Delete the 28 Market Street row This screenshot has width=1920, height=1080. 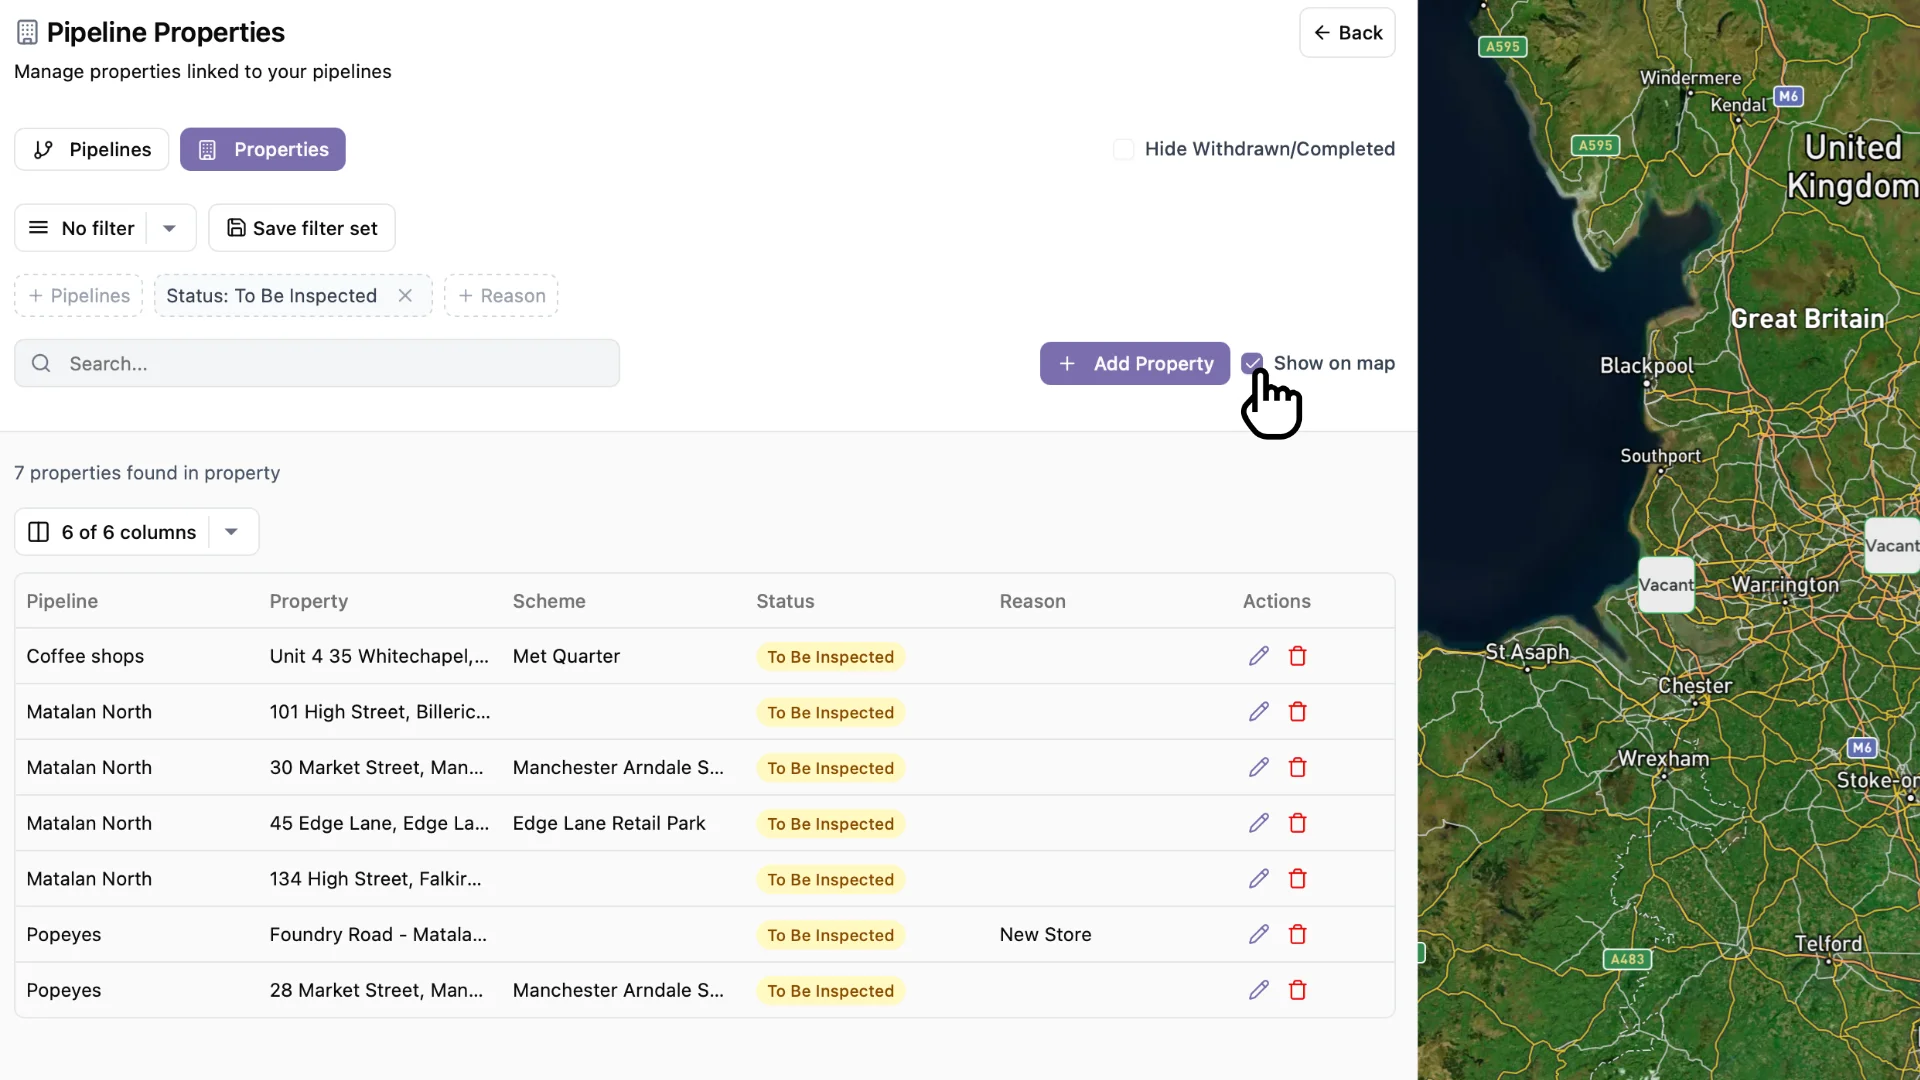[1297, 990]
